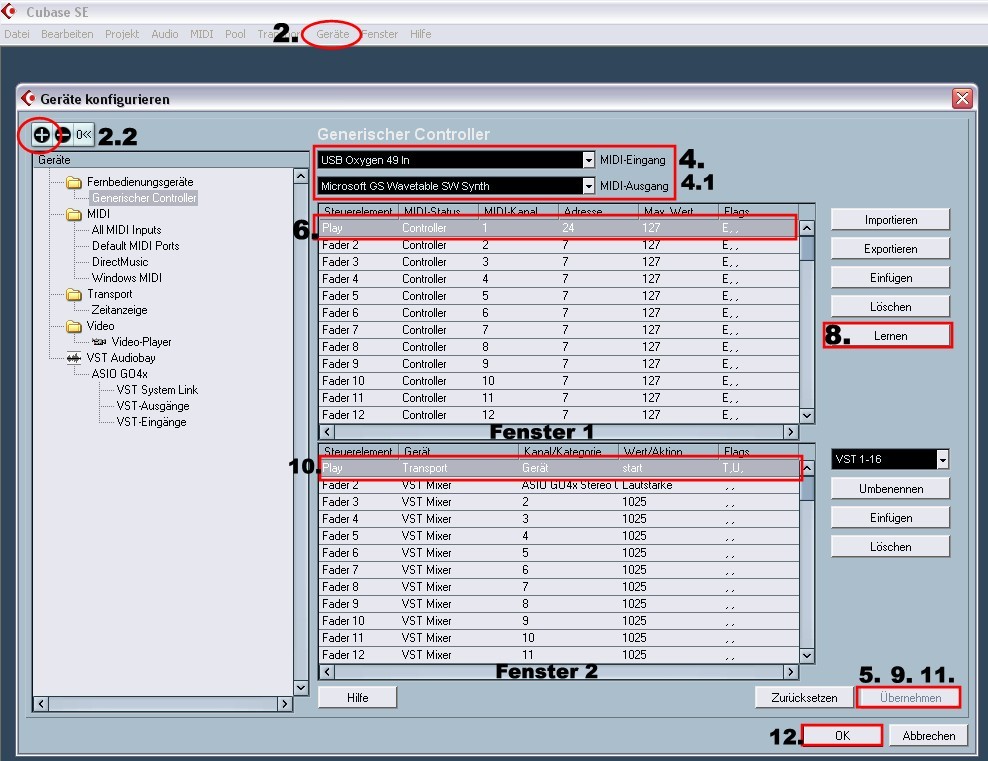Screen dimensions: 988x761
Task: Select Windows MIDI in the tree
Action: click(x=127, y=278)
